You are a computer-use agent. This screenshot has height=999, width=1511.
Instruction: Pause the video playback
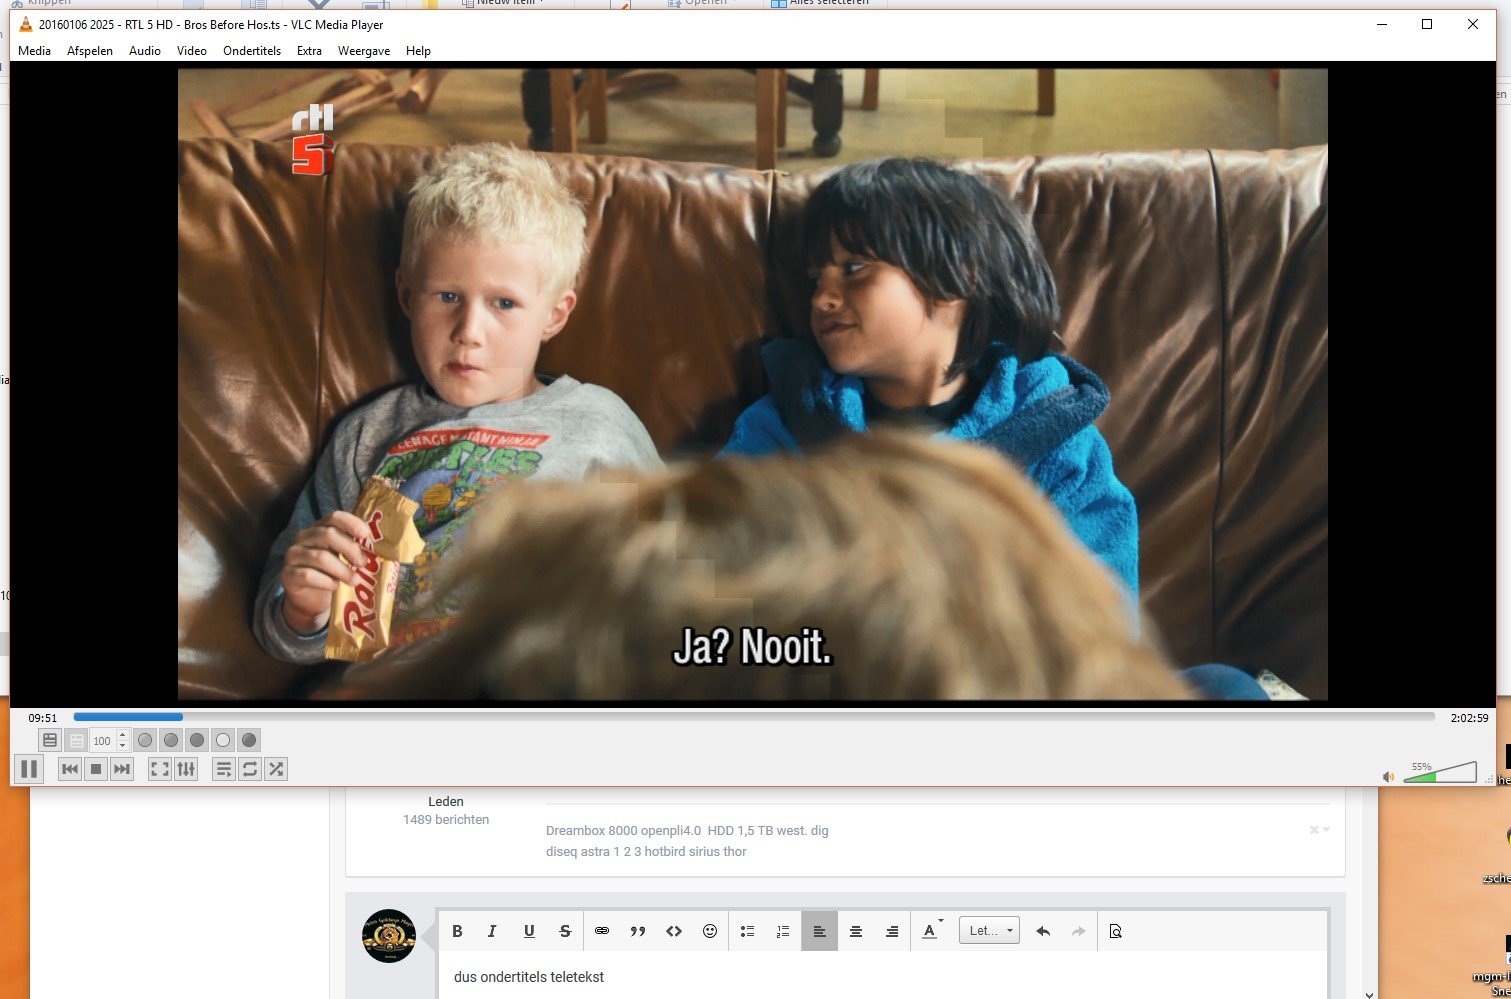coord(29,769)
